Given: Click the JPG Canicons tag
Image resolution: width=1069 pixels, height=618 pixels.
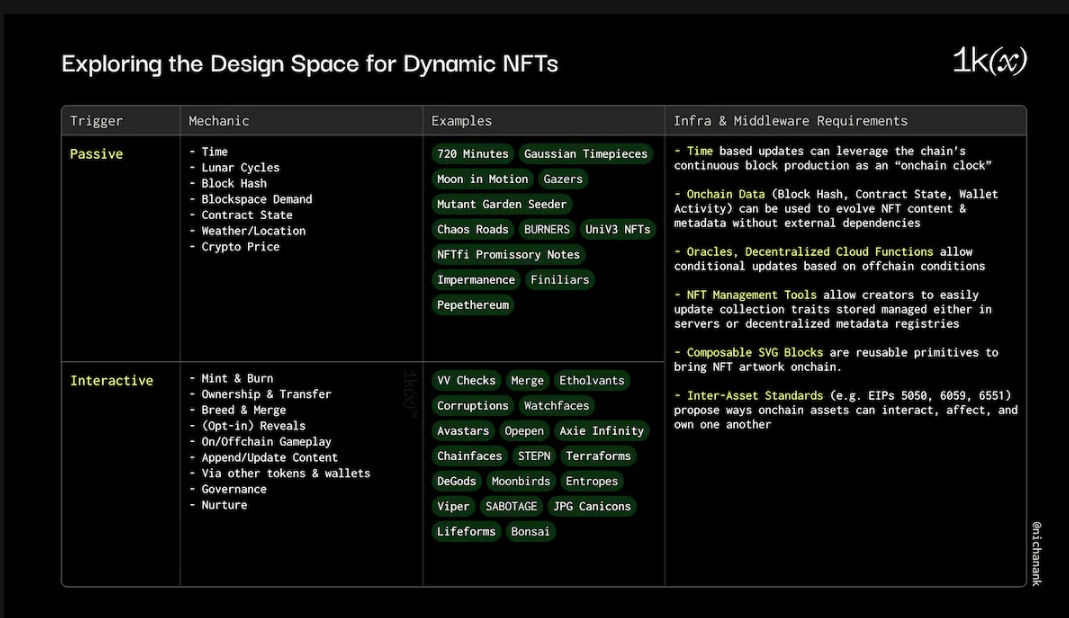Looking at the screenshot, I should point(592,507).
